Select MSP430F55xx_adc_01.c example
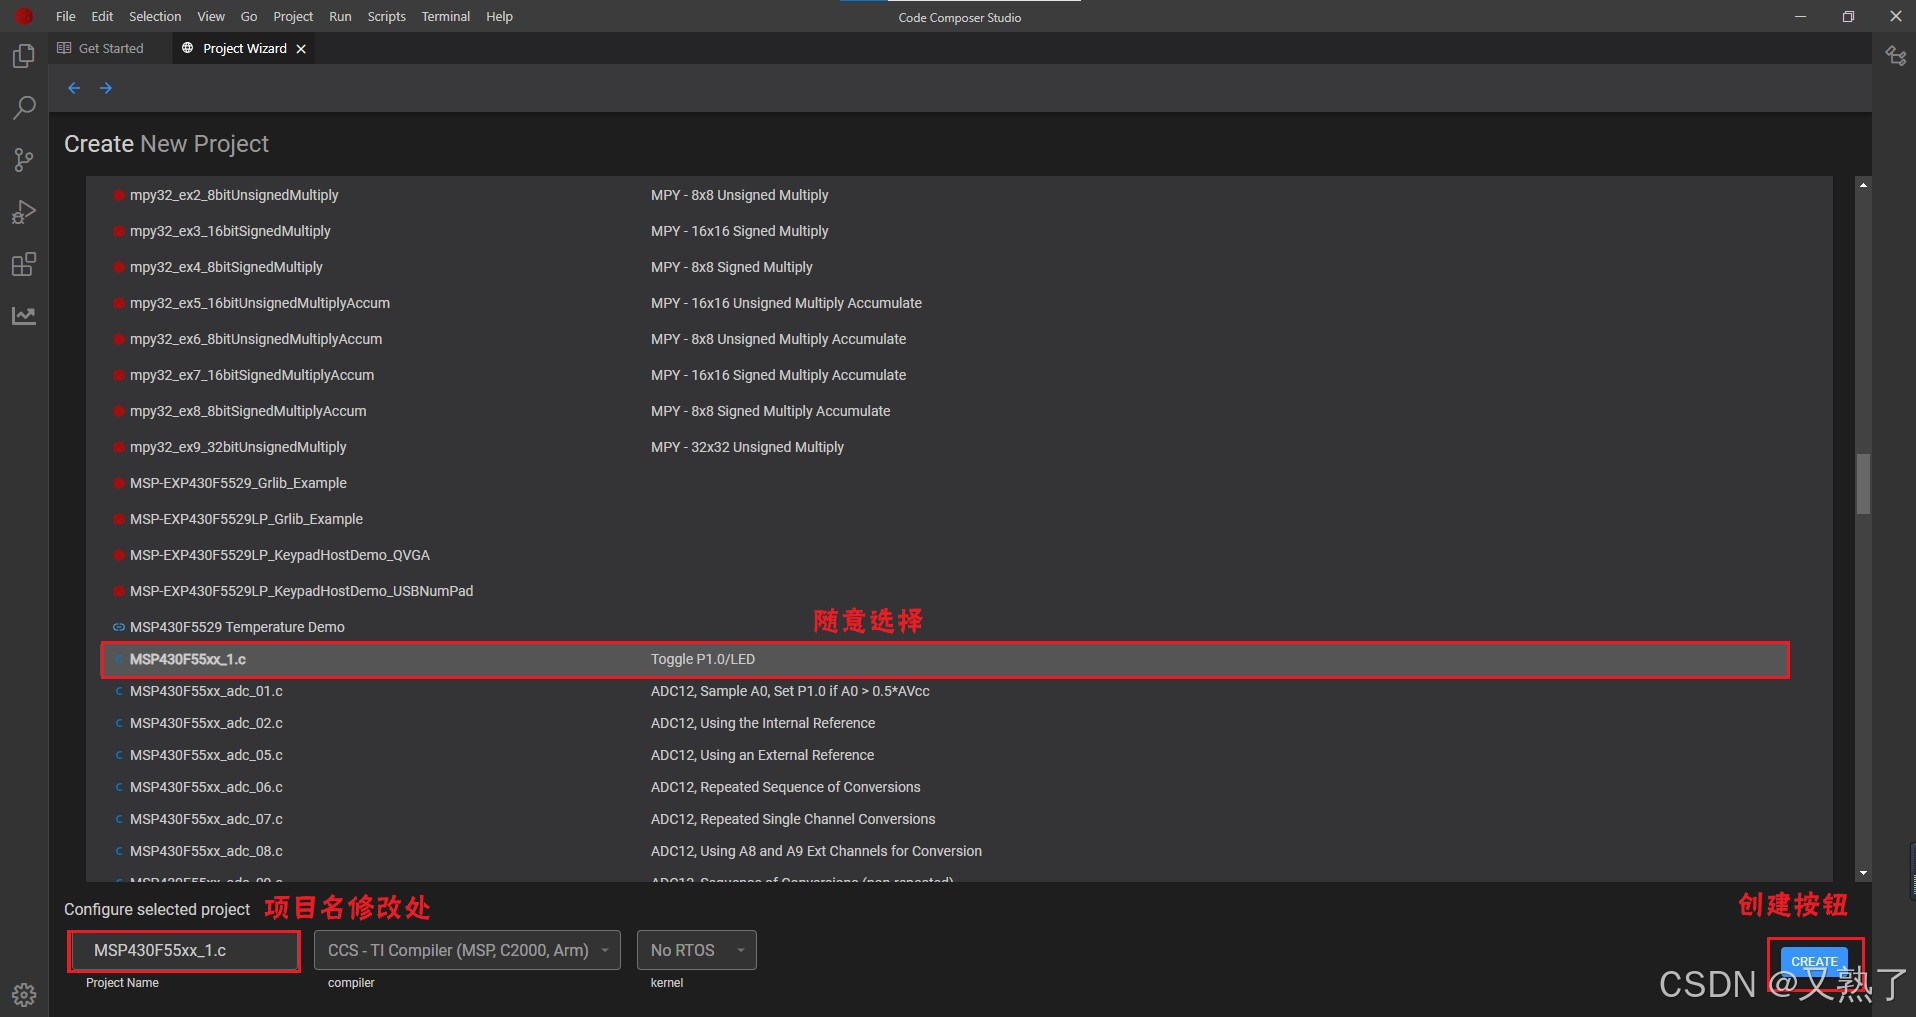Viewport: 1916px width, 1017px height. [x=206, y=691]
